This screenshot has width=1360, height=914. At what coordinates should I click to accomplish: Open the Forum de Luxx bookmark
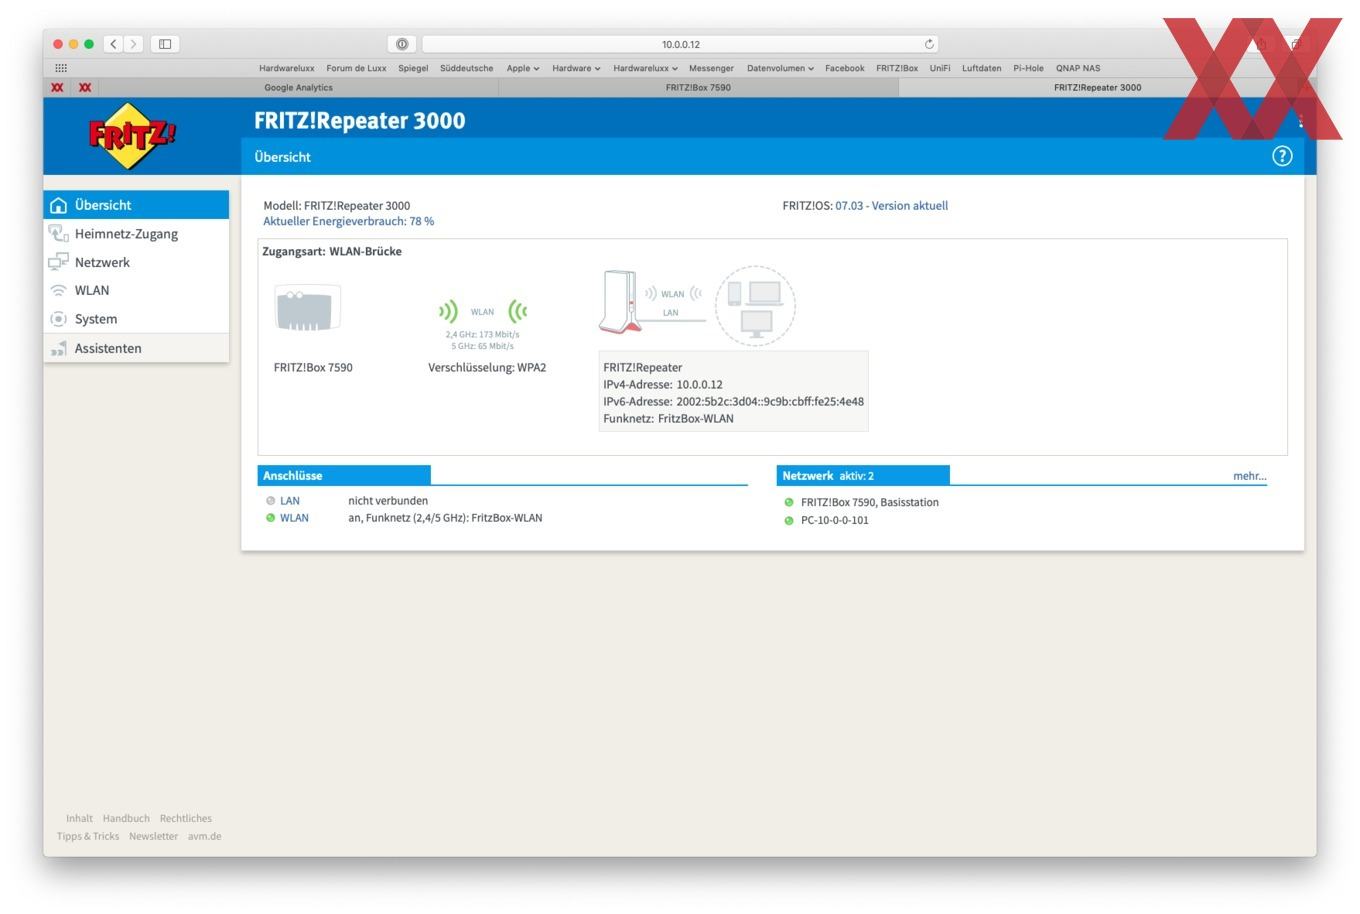(356, 68)
